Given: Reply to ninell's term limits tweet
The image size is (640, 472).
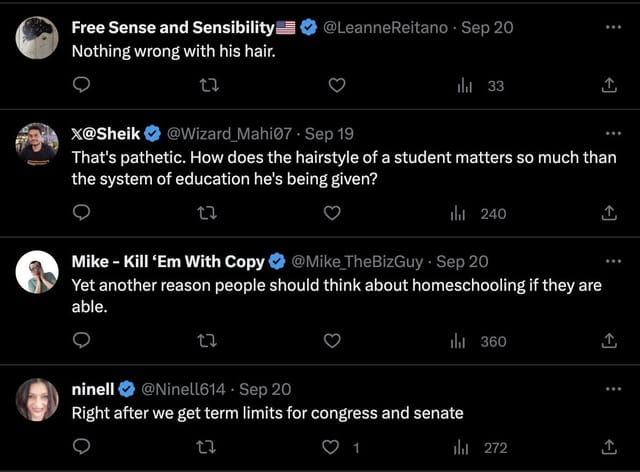Looking at the screenshot, I should tap(83, 448).
